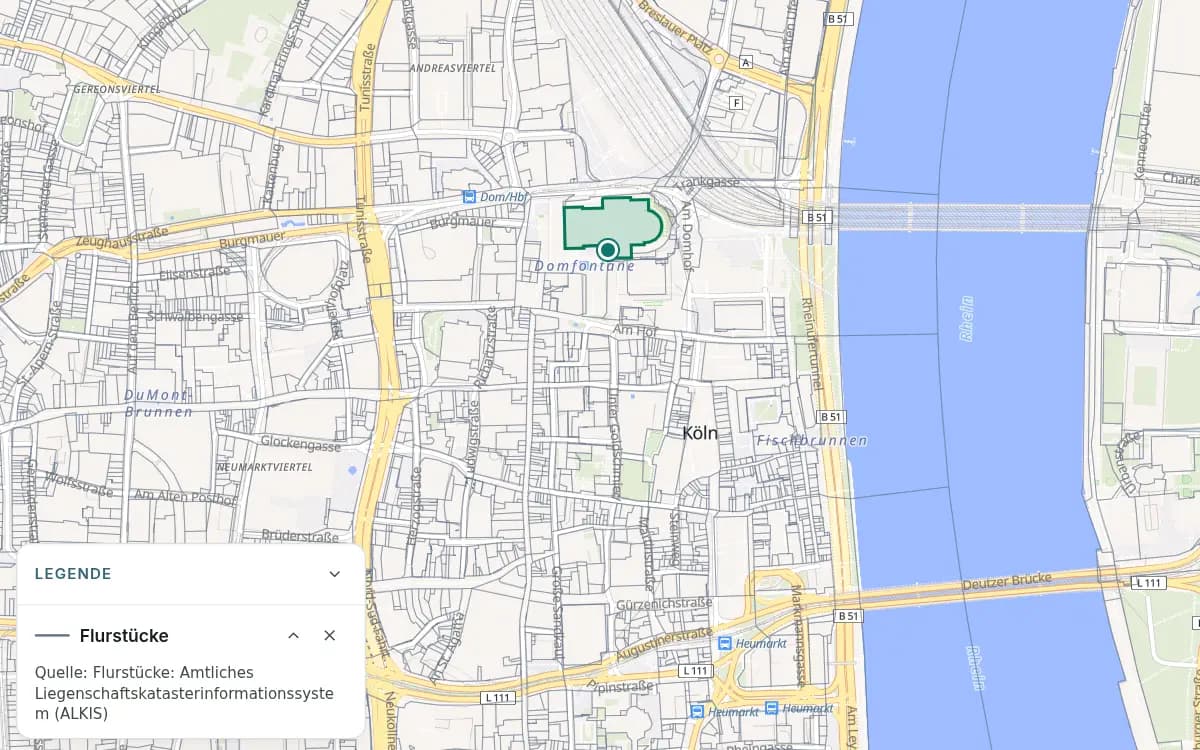1200x750 pixels.
Task: Click the Schwalbengasse street label
Action: pos(195,316)
